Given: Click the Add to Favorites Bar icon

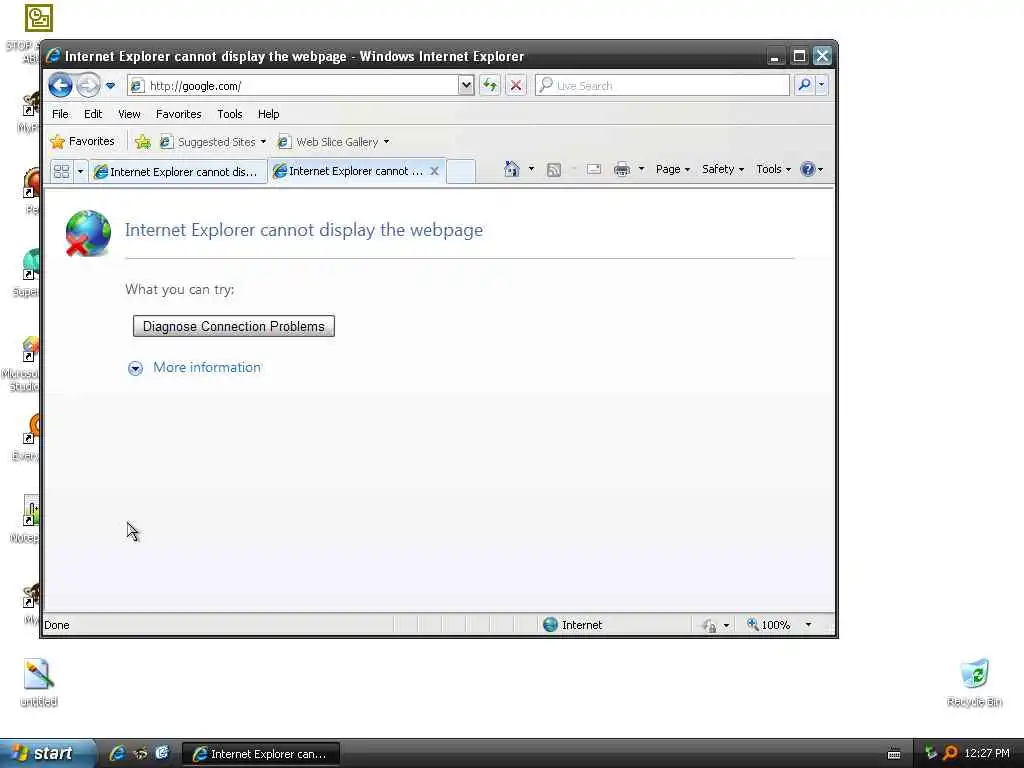Looking at the screenshot, I should pos(142,141).
